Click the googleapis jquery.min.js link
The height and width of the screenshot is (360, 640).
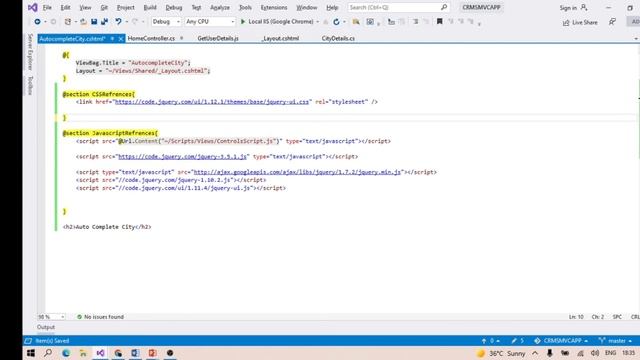pos(297,172)
